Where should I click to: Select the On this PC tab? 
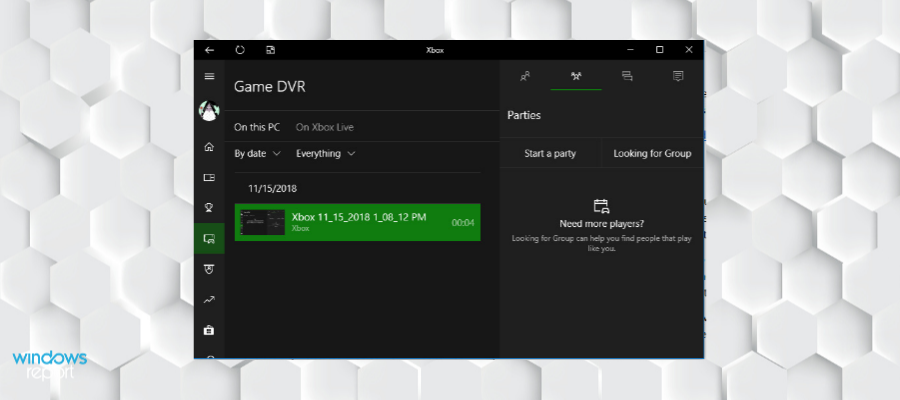point(257,127)
